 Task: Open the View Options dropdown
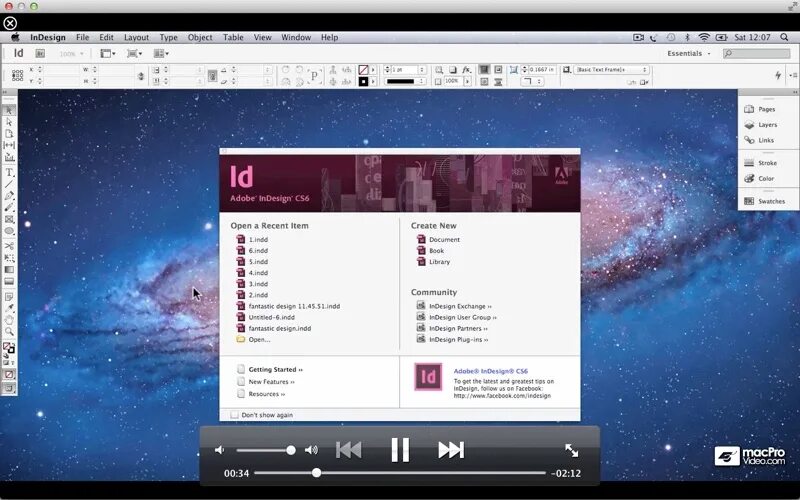(x=108, y=54)
